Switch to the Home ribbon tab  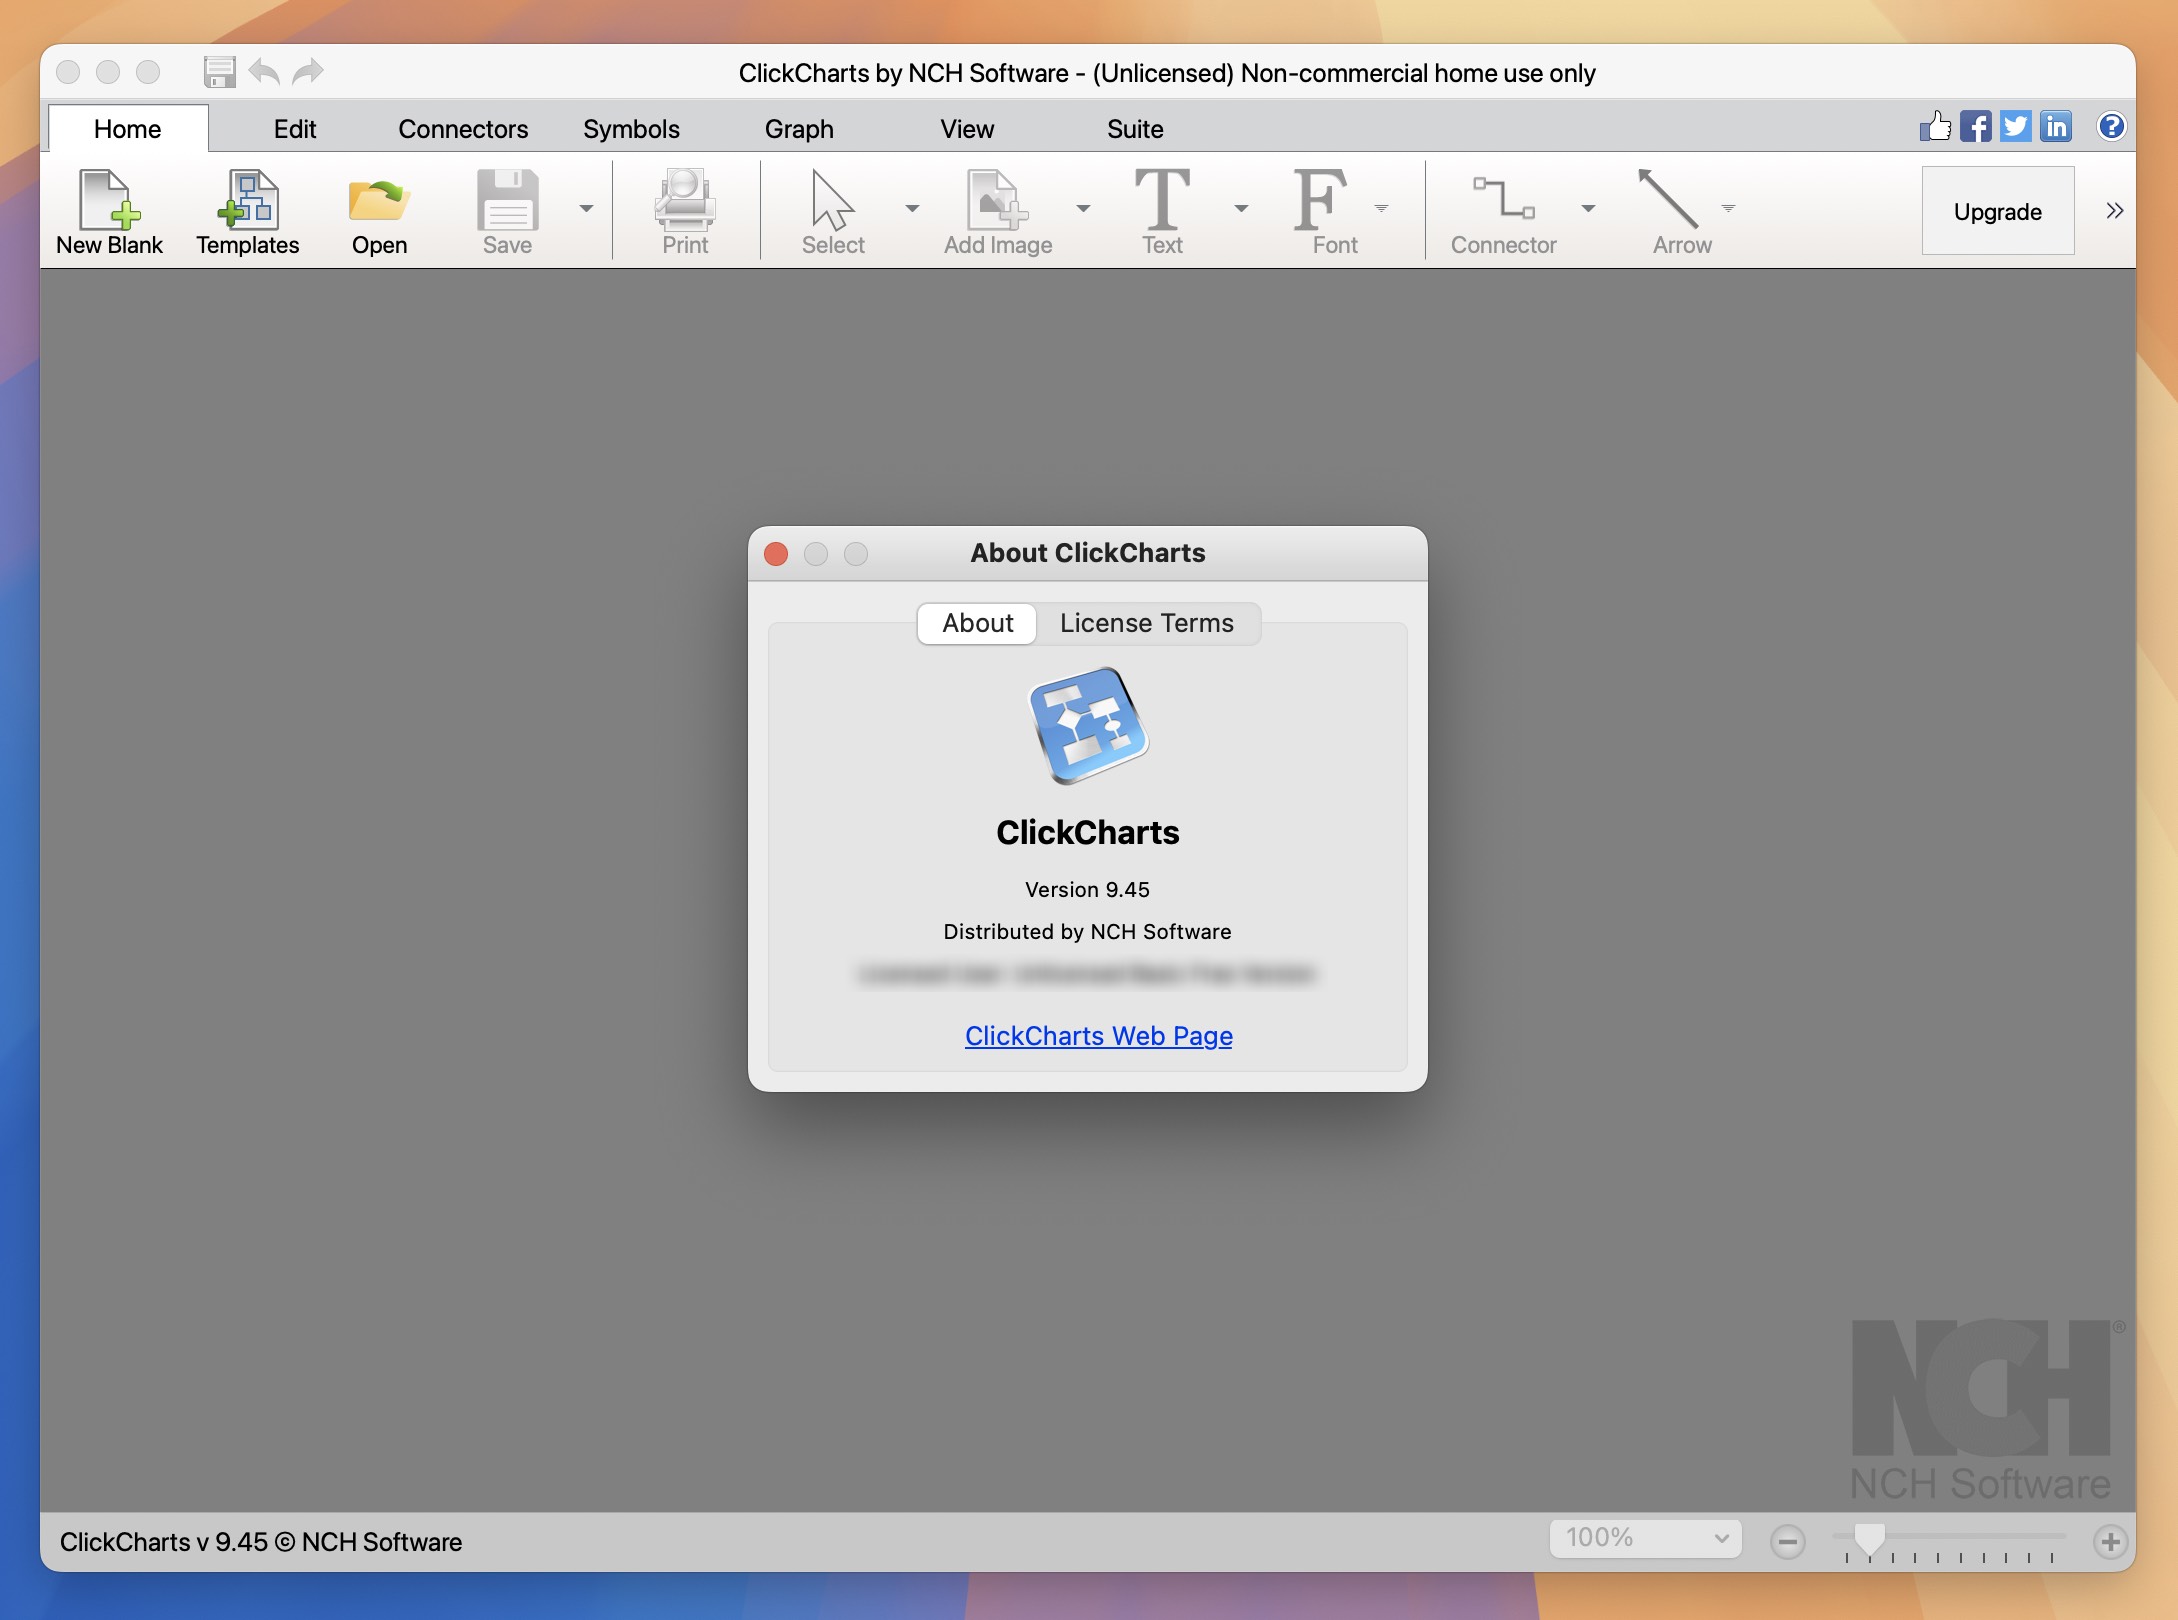(x=128, y=129)
